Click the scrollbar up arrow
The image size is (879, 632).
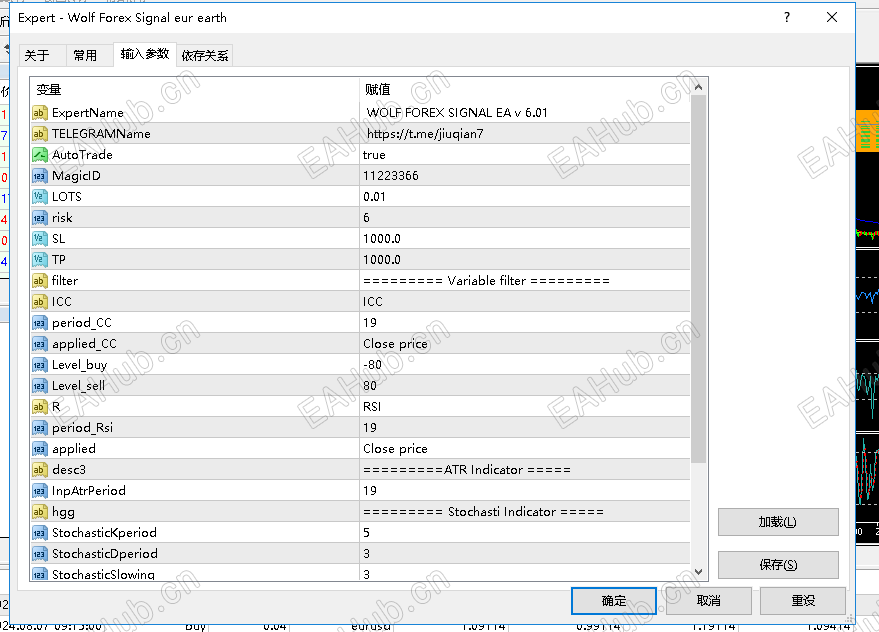pyautogui.click(x=698, y=87)
